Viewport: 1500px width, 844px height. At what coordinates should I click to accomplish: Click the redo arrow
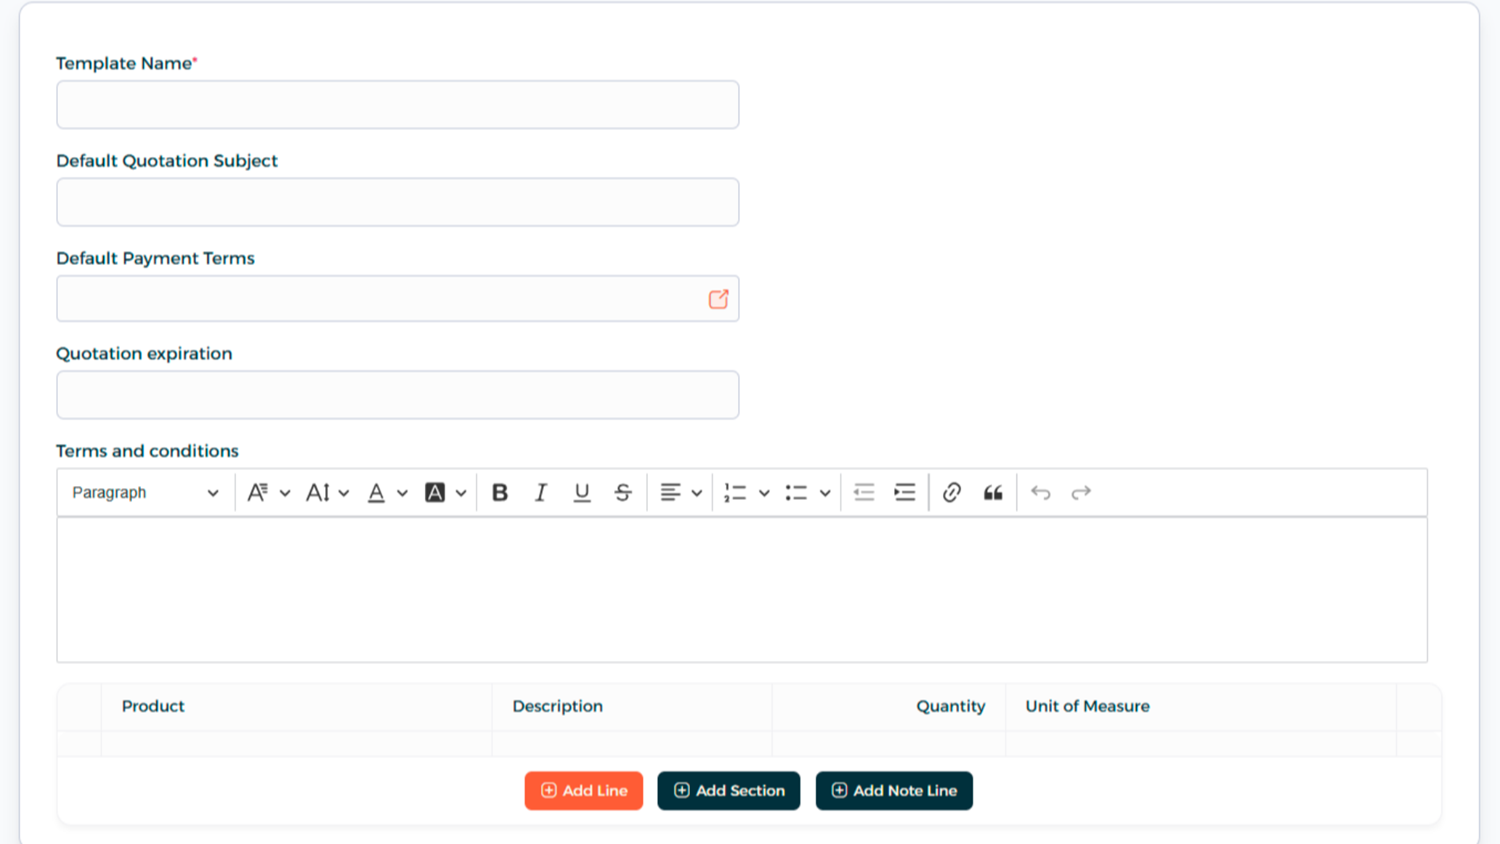(x=1081, y=493)
